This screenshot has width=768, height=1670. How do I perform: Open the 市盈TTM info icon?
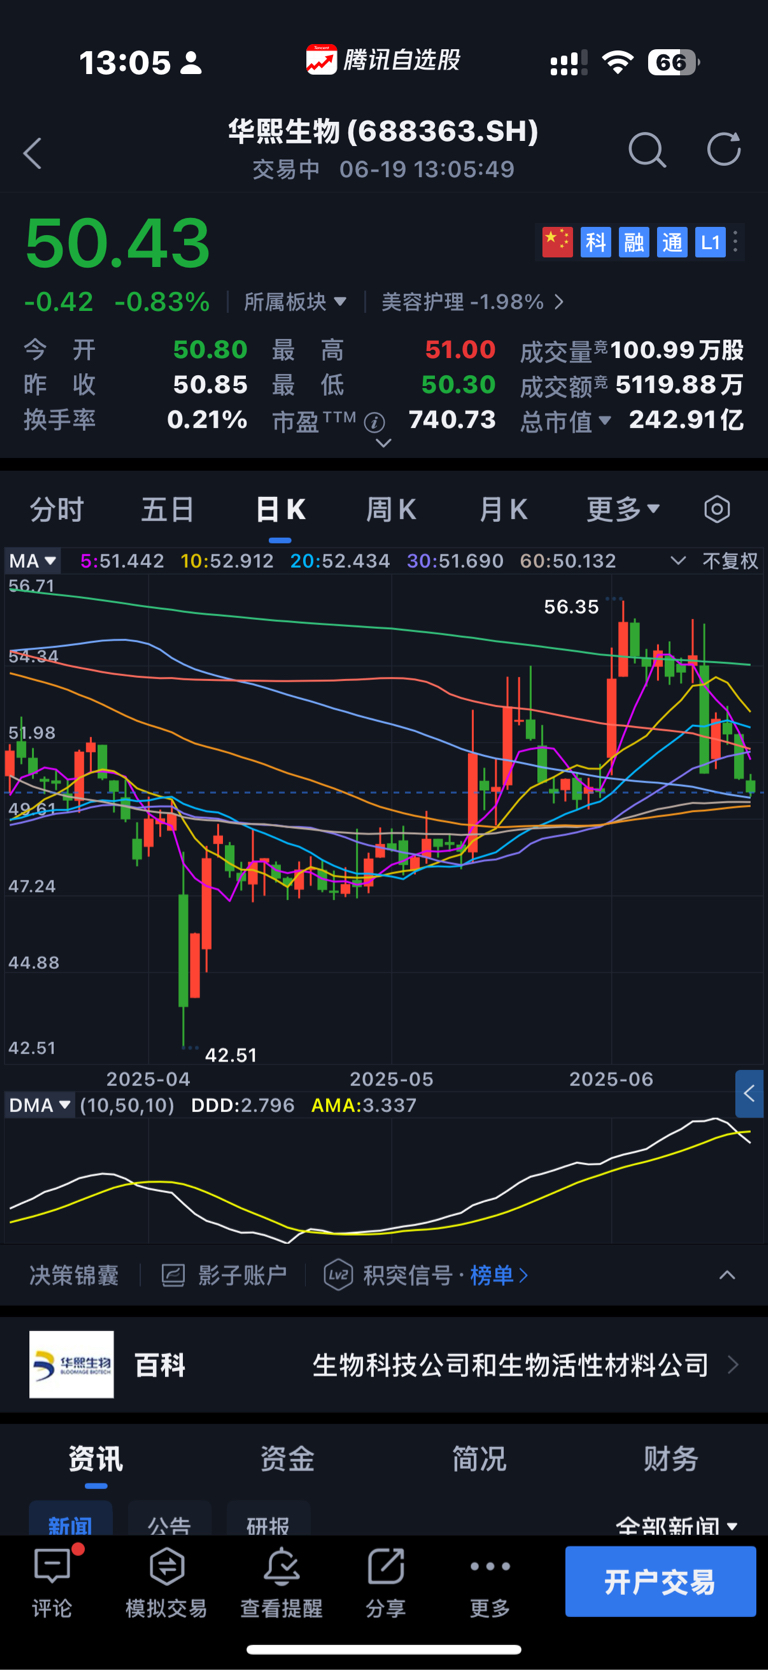(x=375, y=422)
